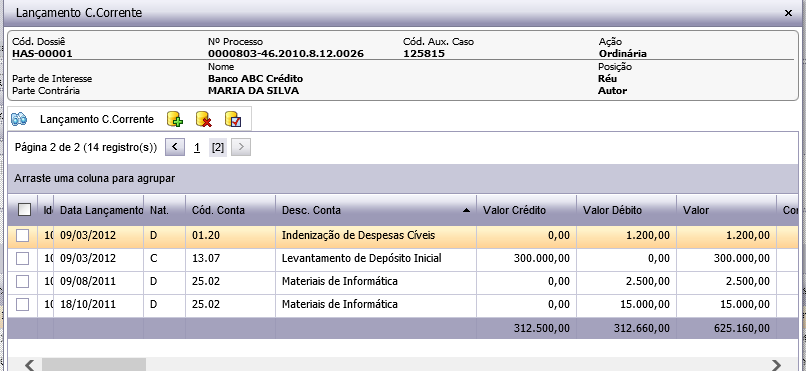Click the checkmark lançamento icon
This screenshot has width=806, height=371.
pos(233,119)
